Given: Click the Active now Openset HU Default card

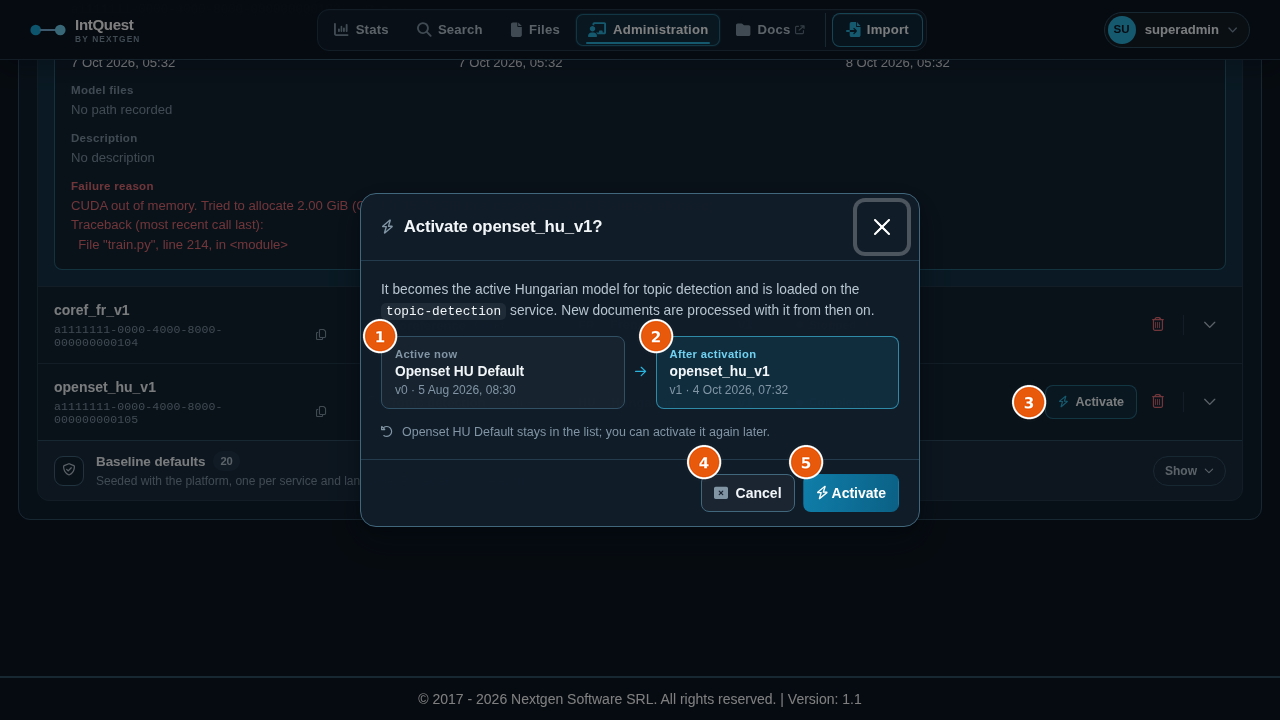Looking at the screenshot, I should click(x=503, y=373).
